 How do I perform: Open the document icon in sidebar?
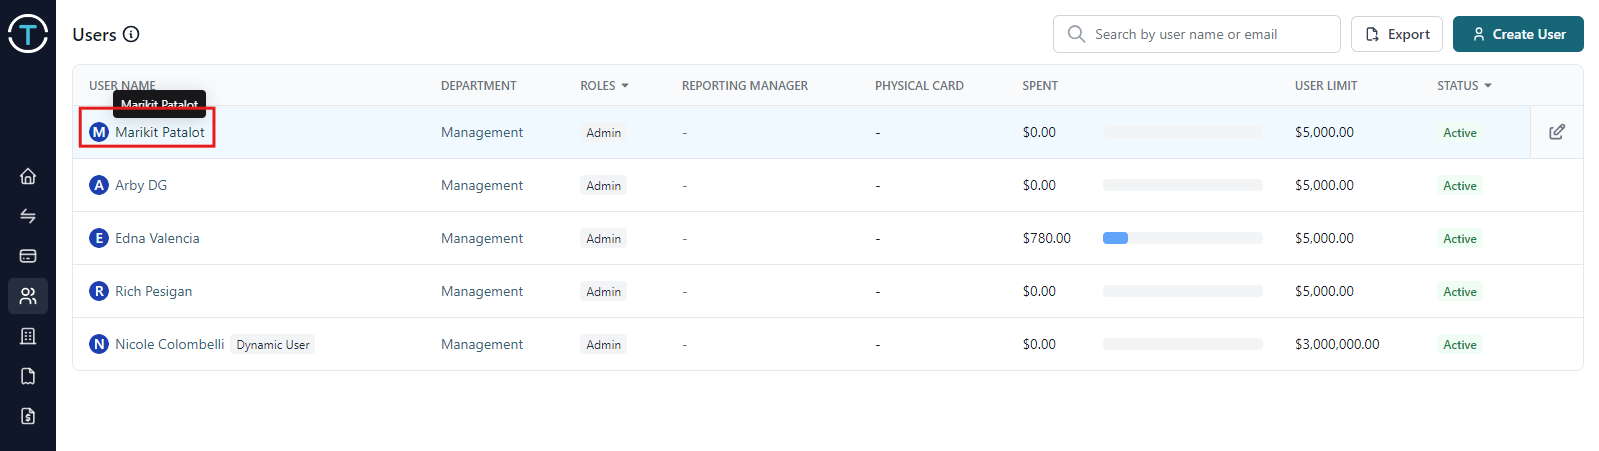pyautogui.click(x=28, y=376)
